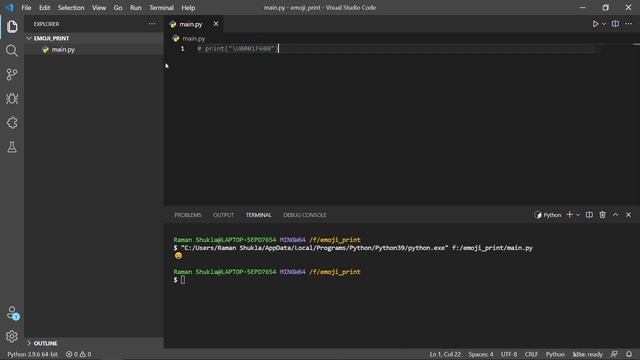The image size is (640, 360).
Task: Click Ln 1, Col 22 cursor position
Action: click(x=445, y=354)
